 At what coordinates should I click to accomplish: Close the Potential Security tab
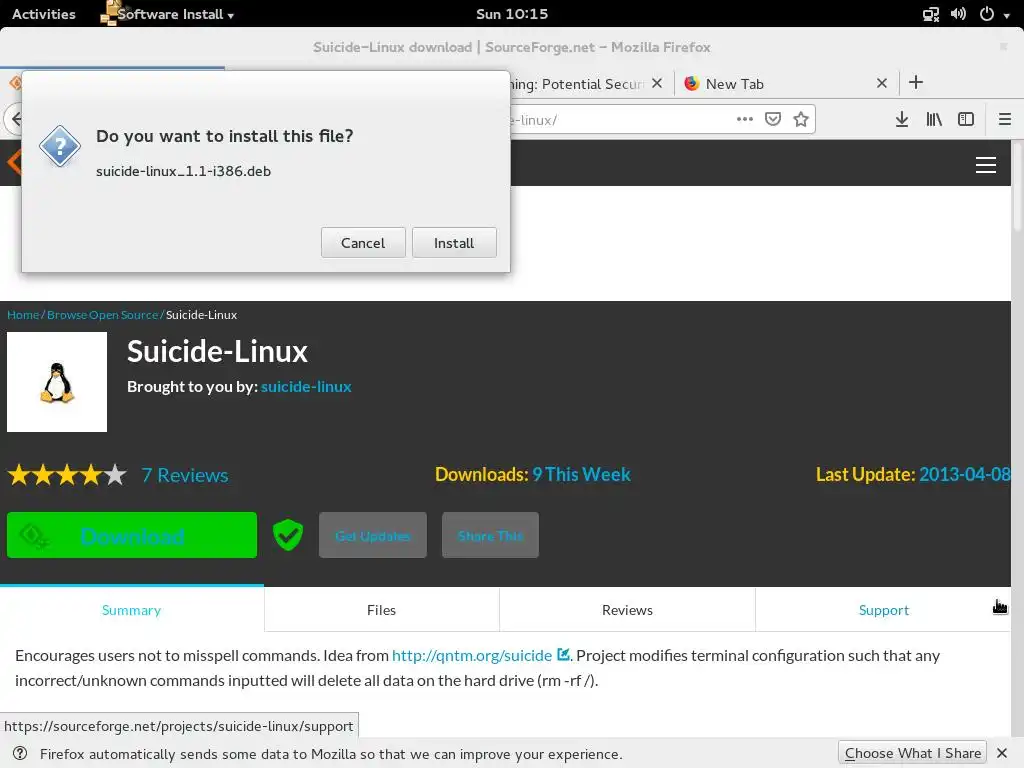click(657, 83)
